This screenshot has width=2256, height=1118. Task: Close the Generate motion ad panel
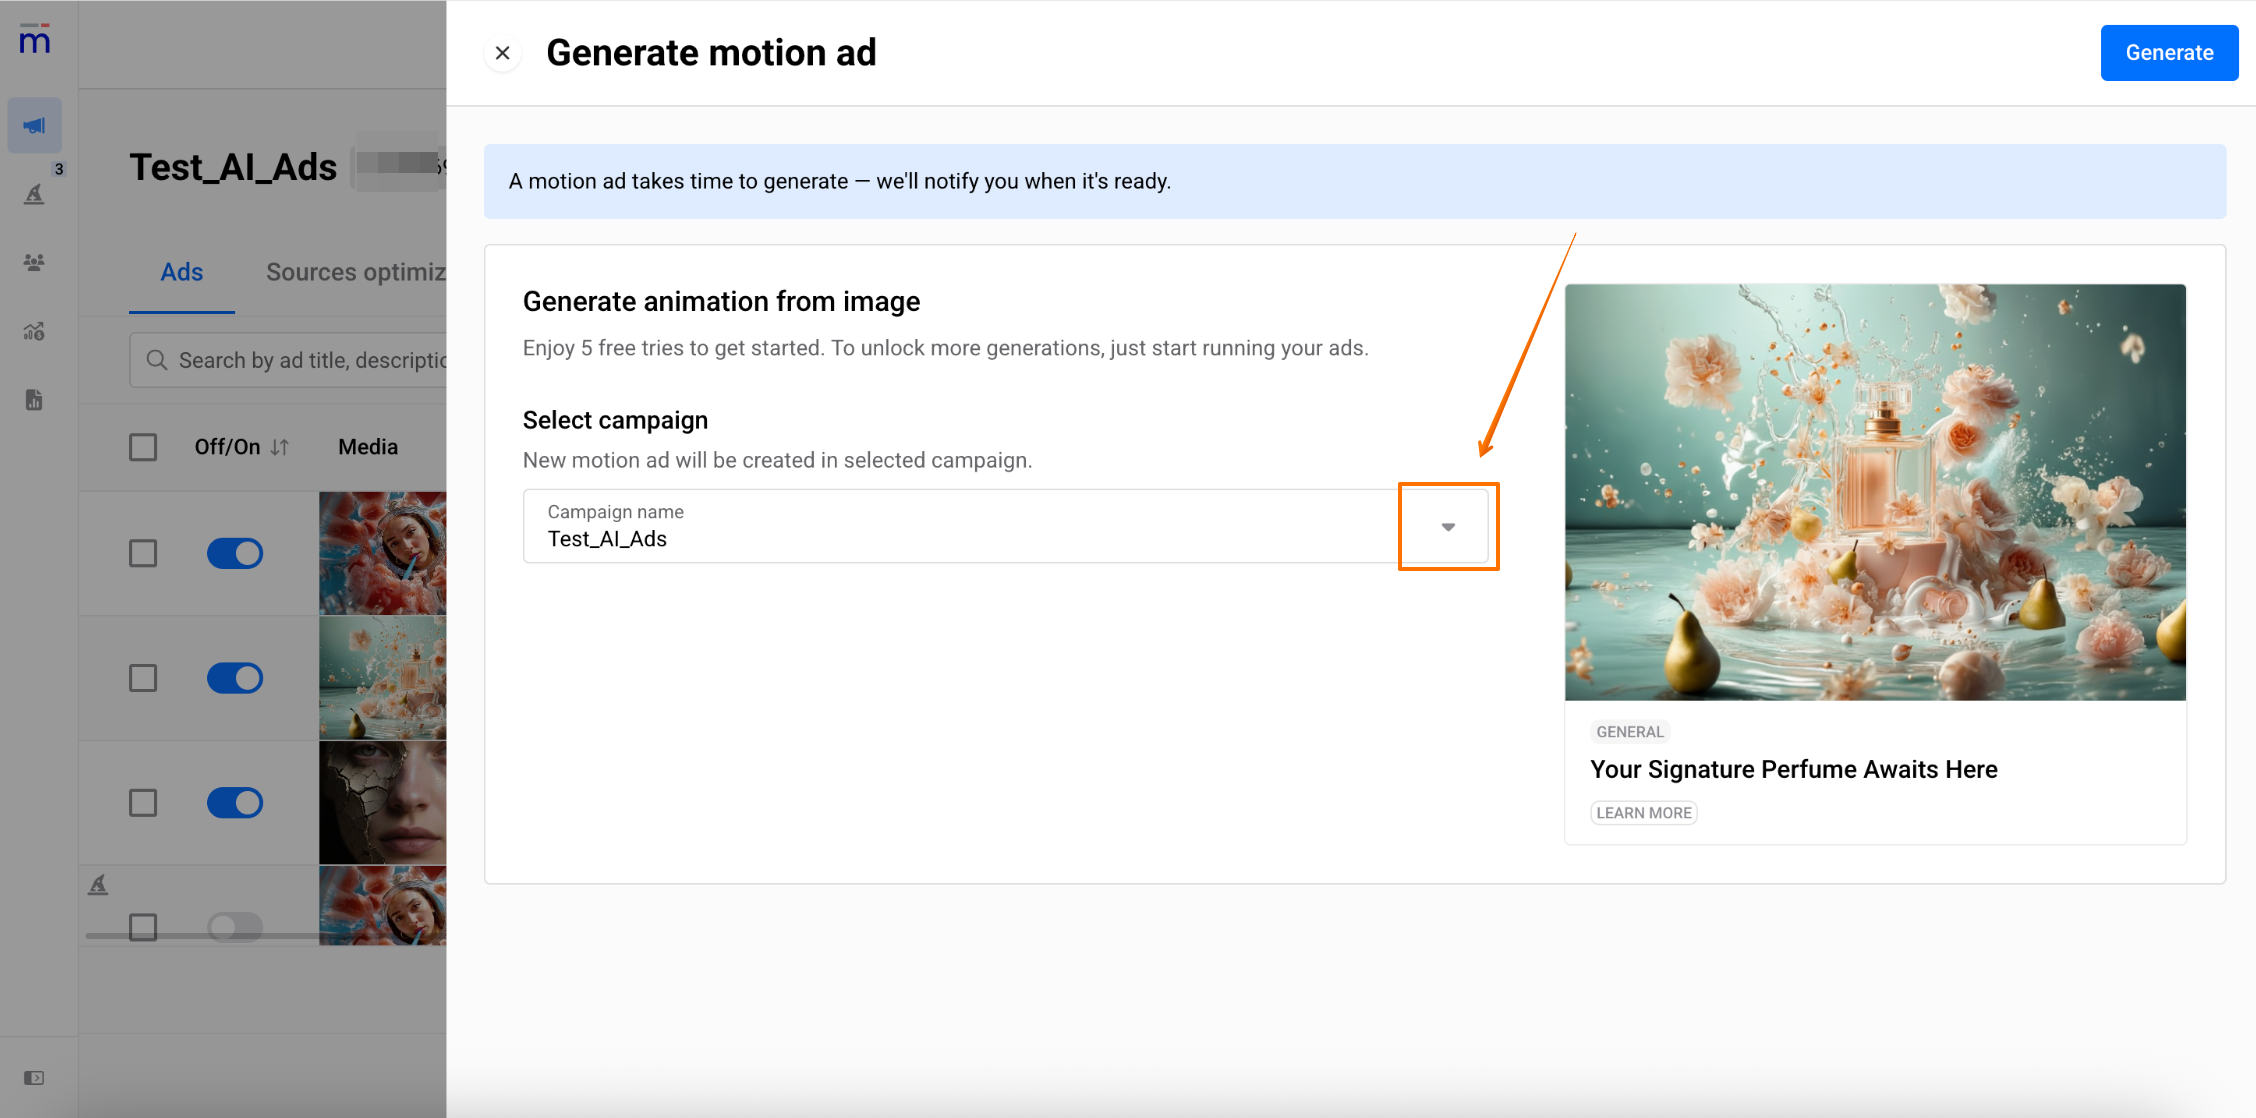click(x=503, y=53)
